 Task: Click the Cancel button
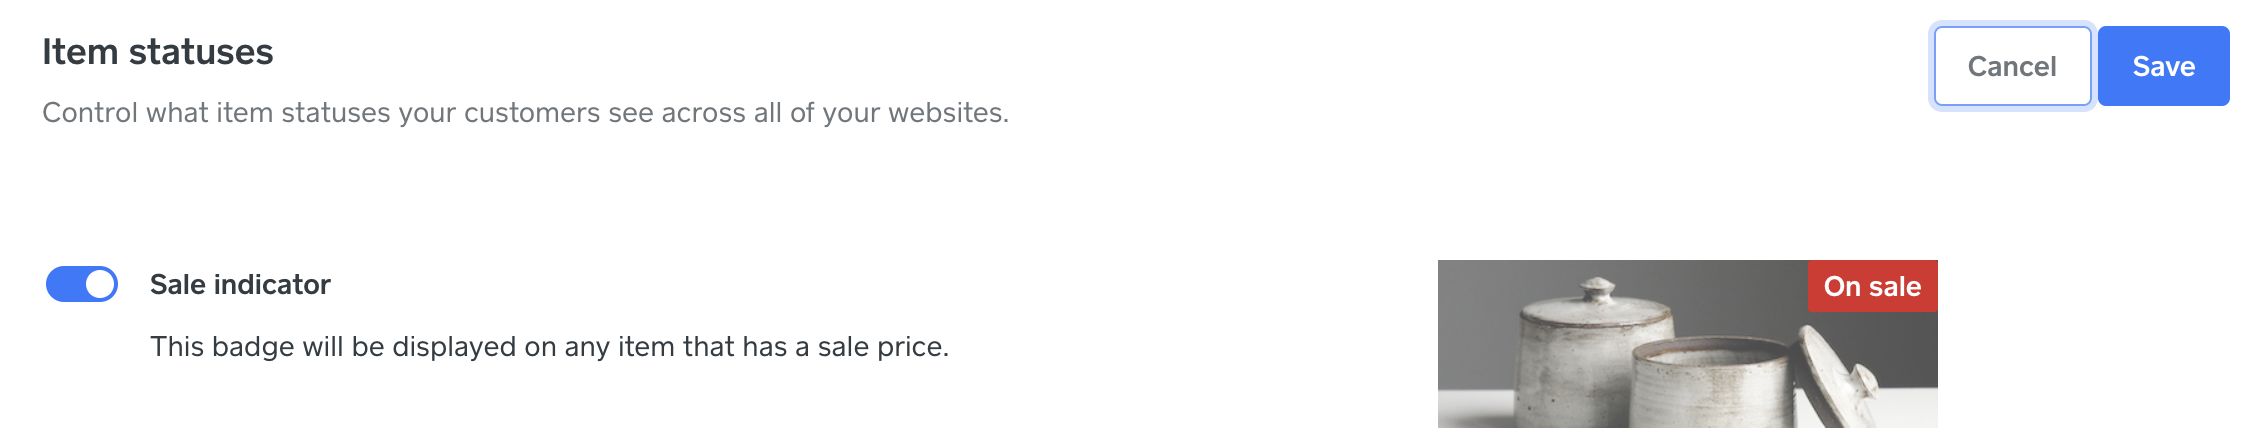[x=2012, y=66]
